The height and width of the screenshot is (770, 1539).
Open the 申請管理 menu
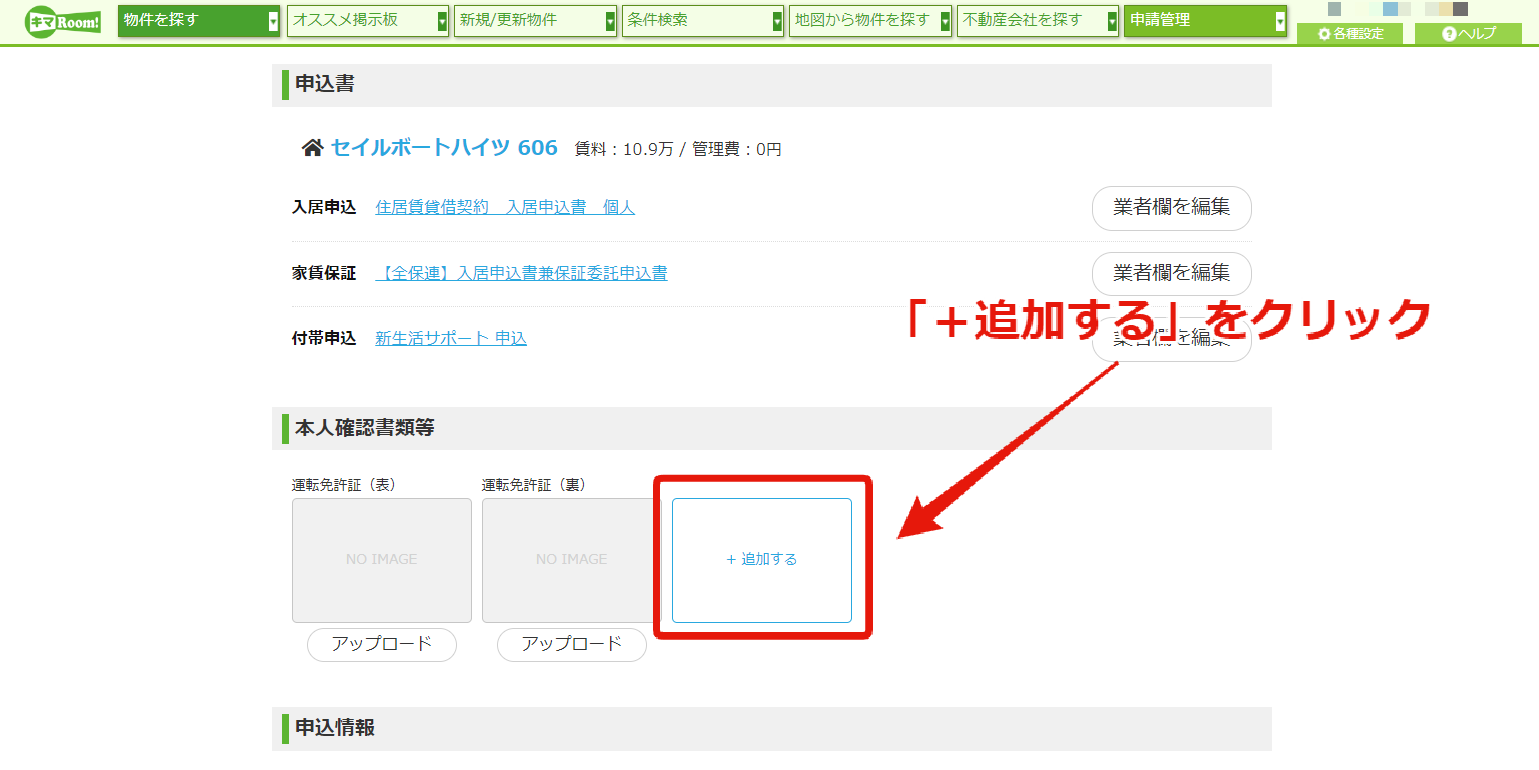(x=1205, y=20)
